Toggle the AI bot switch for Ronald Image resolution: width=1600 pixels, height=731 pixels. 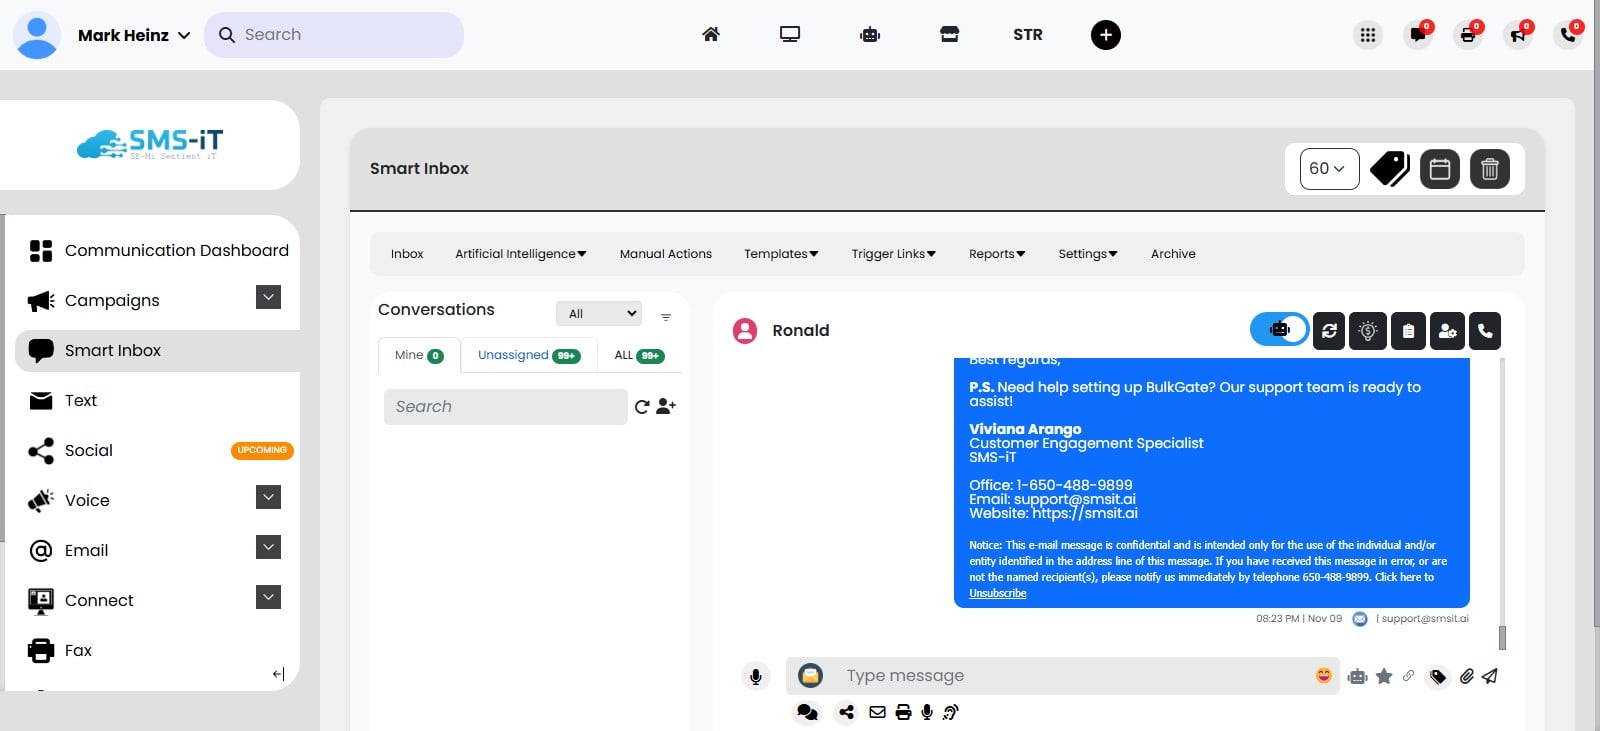[x=1279, y=329]
